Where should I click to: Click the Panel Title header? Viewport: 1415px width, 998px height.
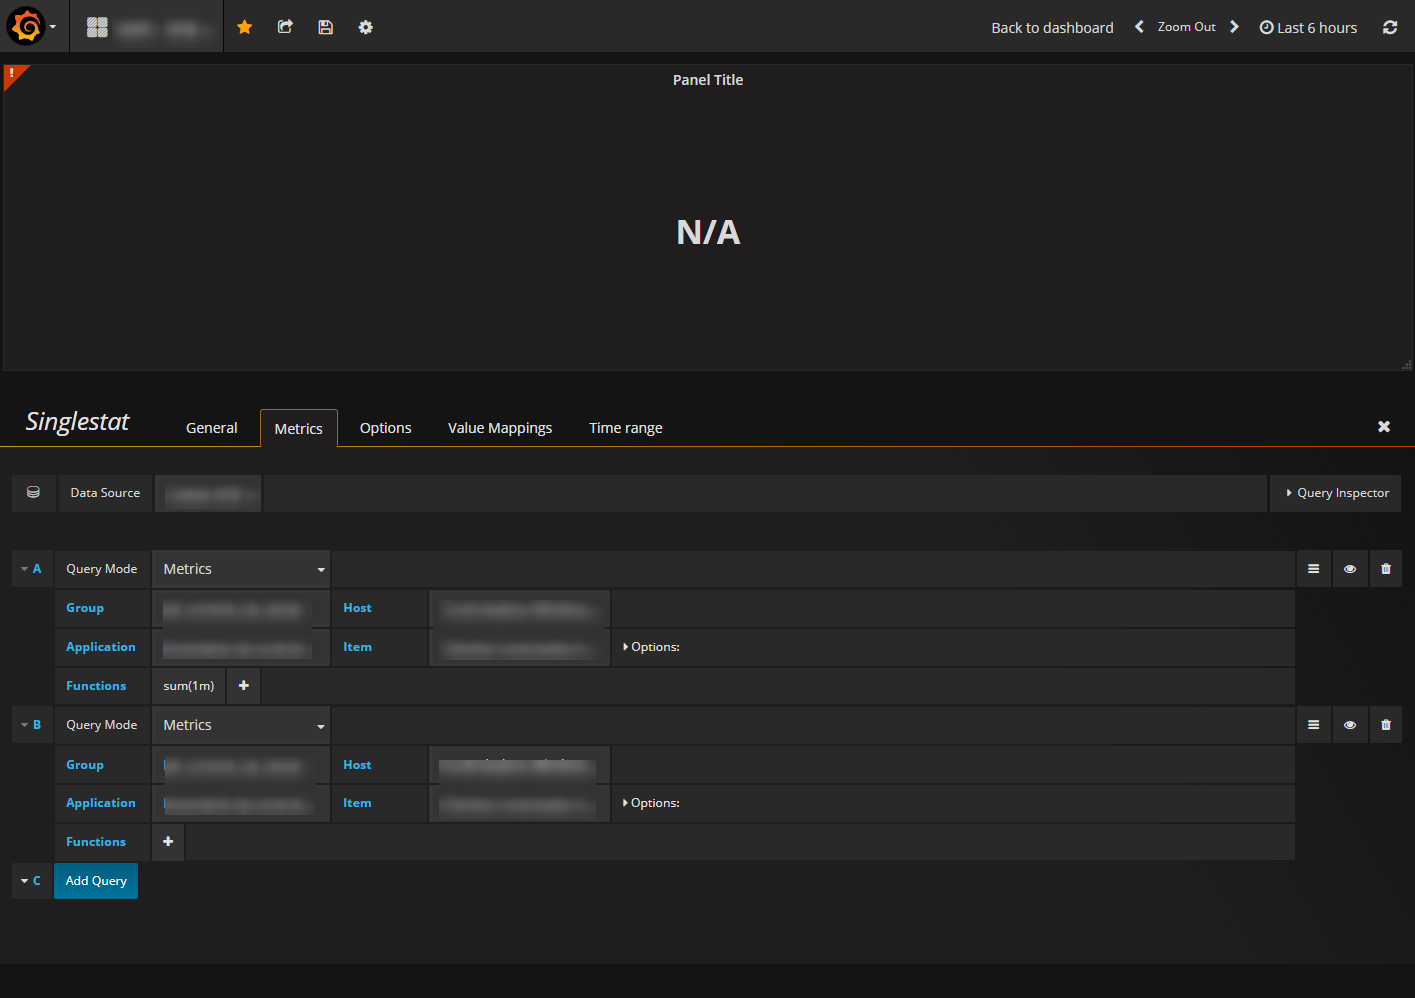pos(708,80)
